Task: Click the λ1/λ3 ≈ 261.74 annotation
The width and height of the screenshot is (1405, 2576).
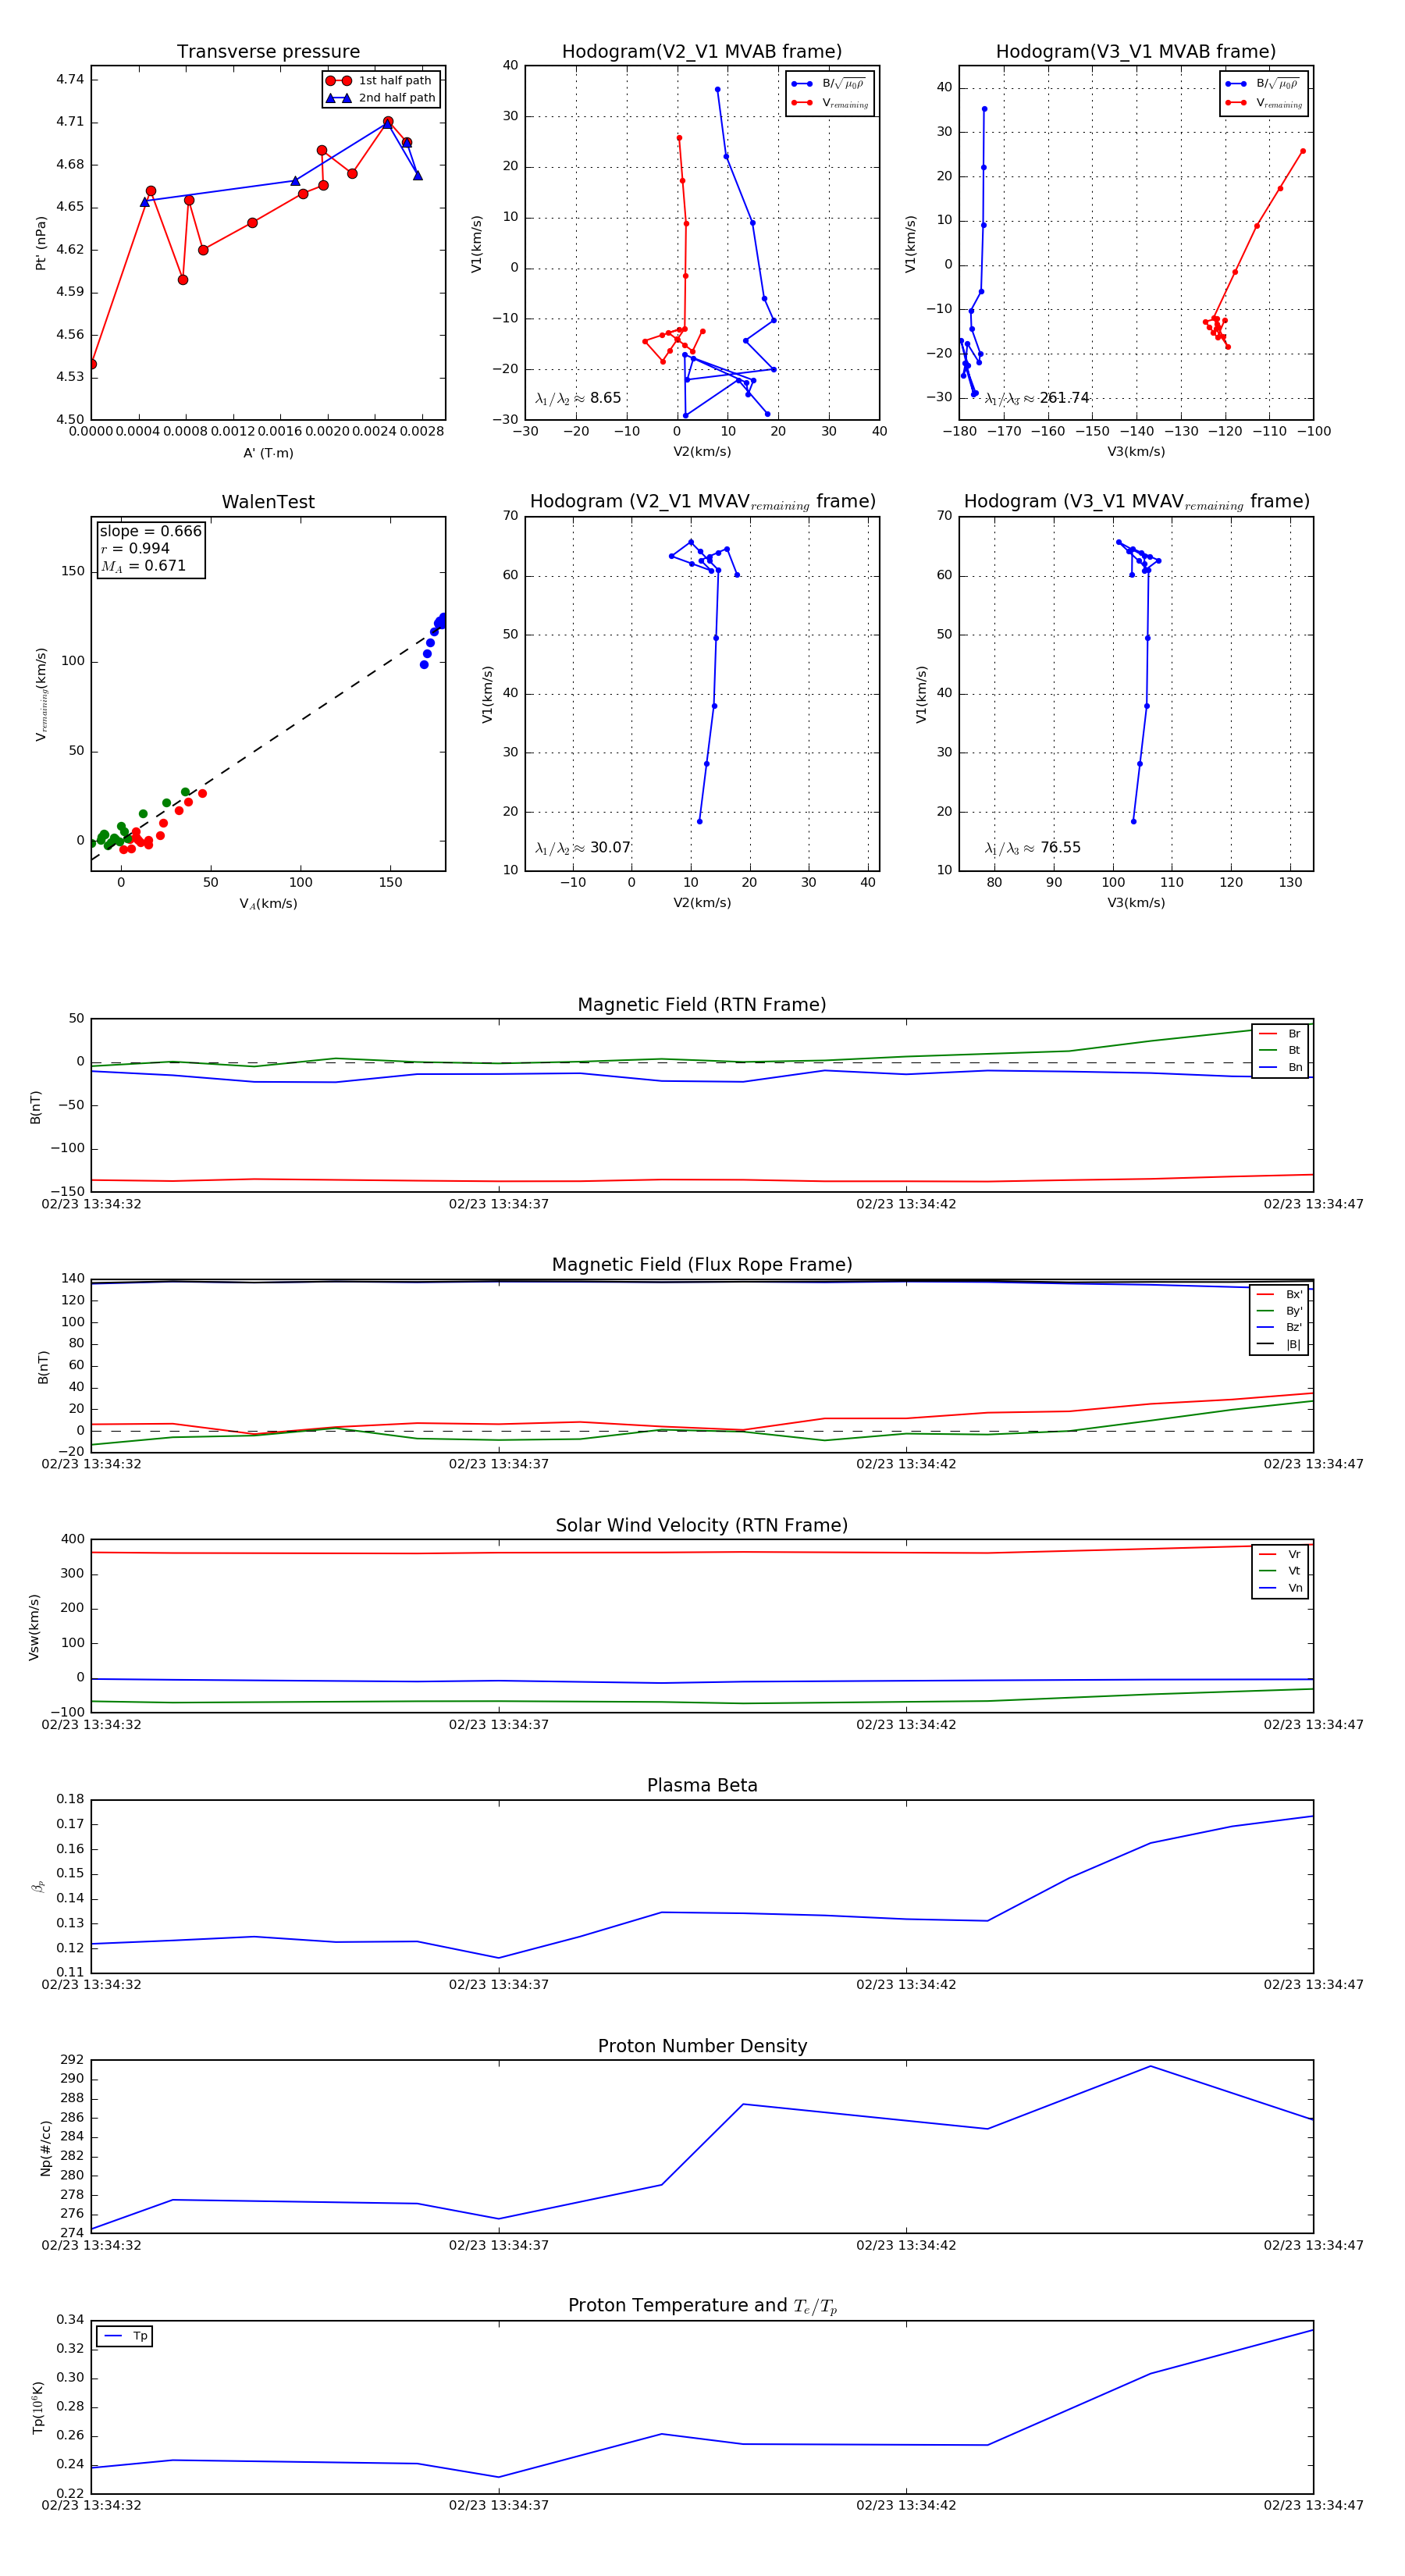Action: [1036, 398]
